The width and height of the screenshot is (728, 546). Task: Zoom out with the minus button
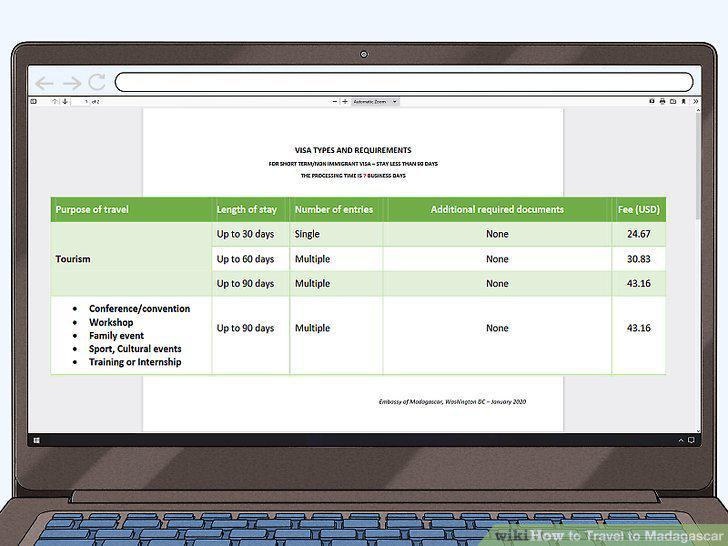pos(335,101)
